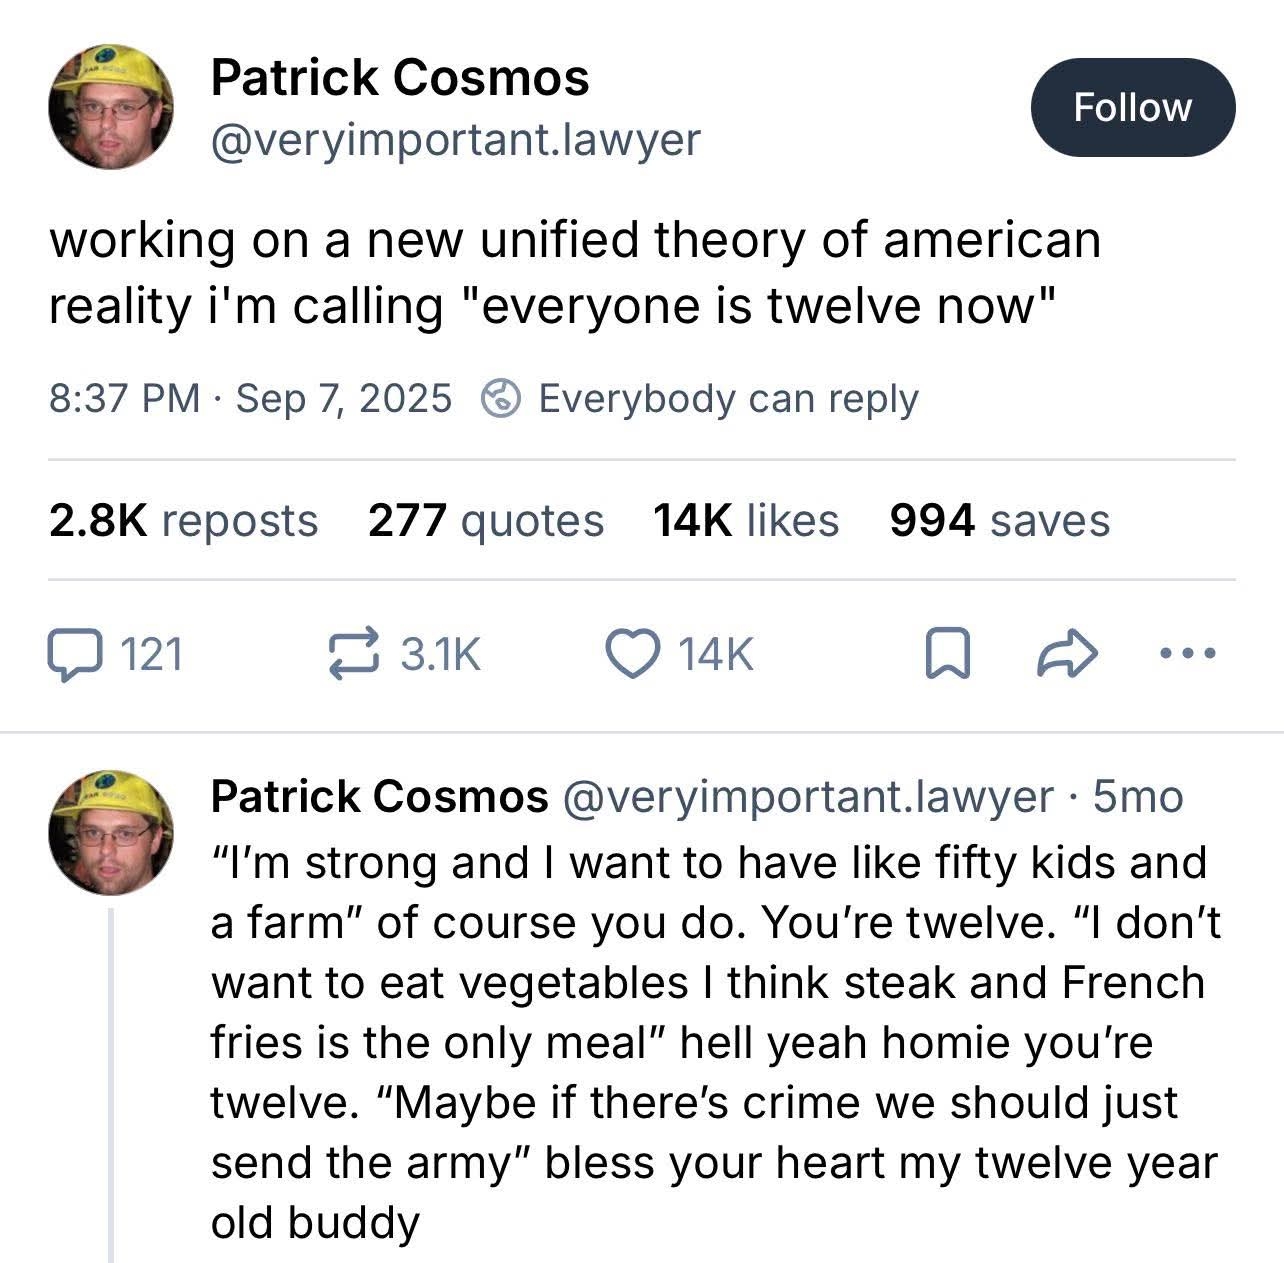Open the @veryimportant.lawyer handle in main post
The image size is (1284, 1263).
[x=455, y=139]
